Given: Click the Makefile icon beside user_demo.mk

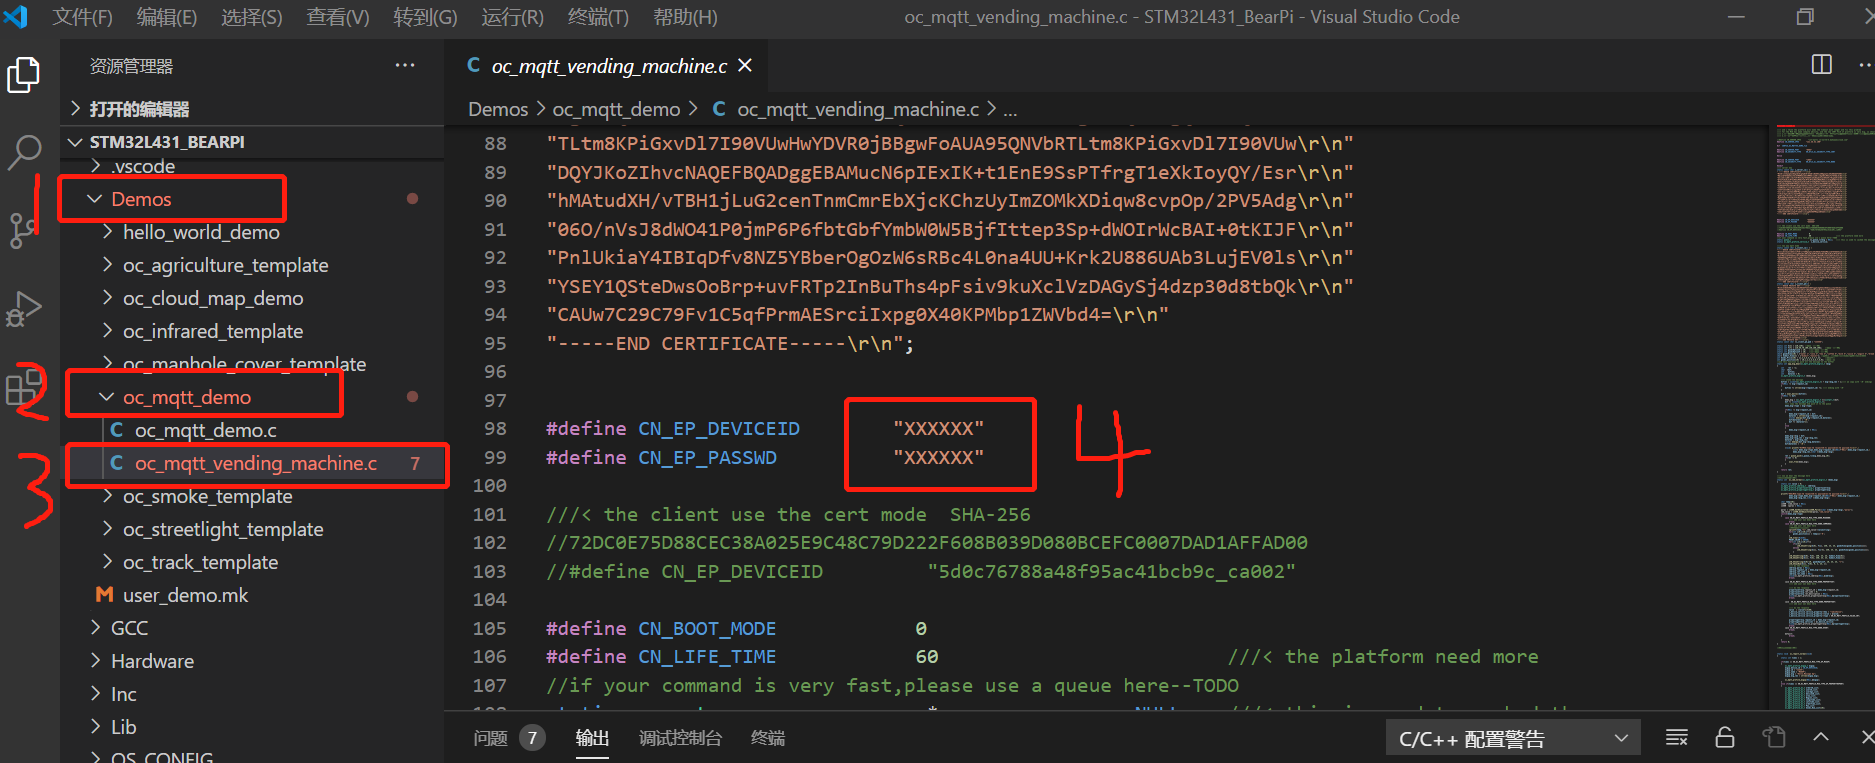Looking at the screenshot, I should (104, 595).
